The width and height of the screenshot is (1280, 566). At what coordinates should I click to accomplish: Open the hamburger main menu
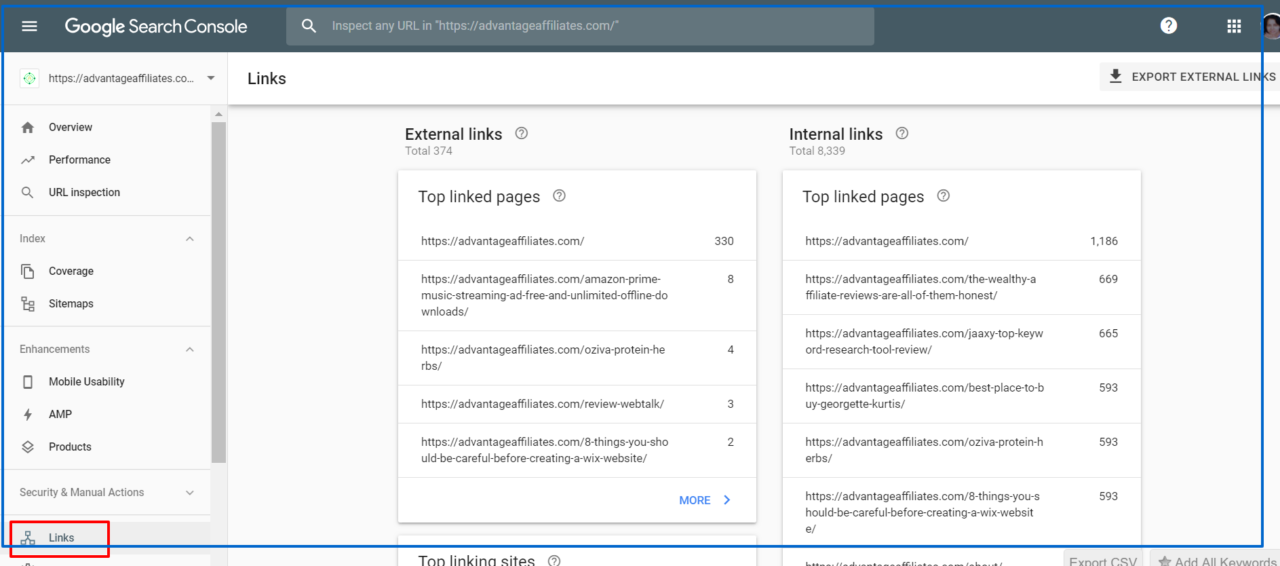click(x=29, y=26)
